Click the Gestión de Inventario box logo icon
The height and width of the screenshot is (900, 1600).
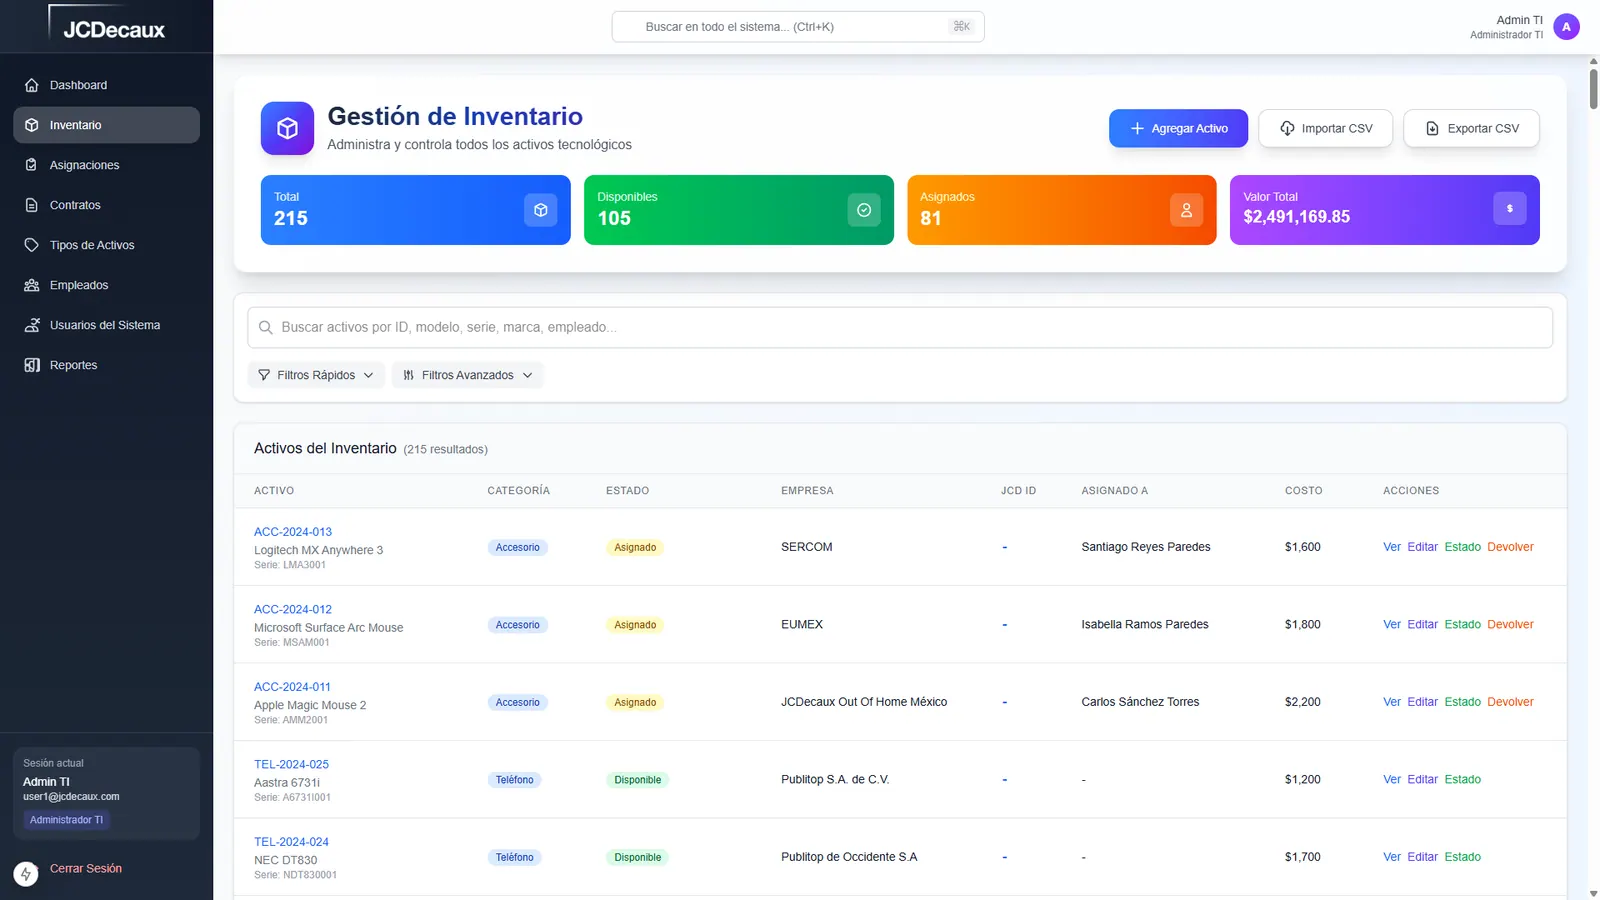point(287,128)
